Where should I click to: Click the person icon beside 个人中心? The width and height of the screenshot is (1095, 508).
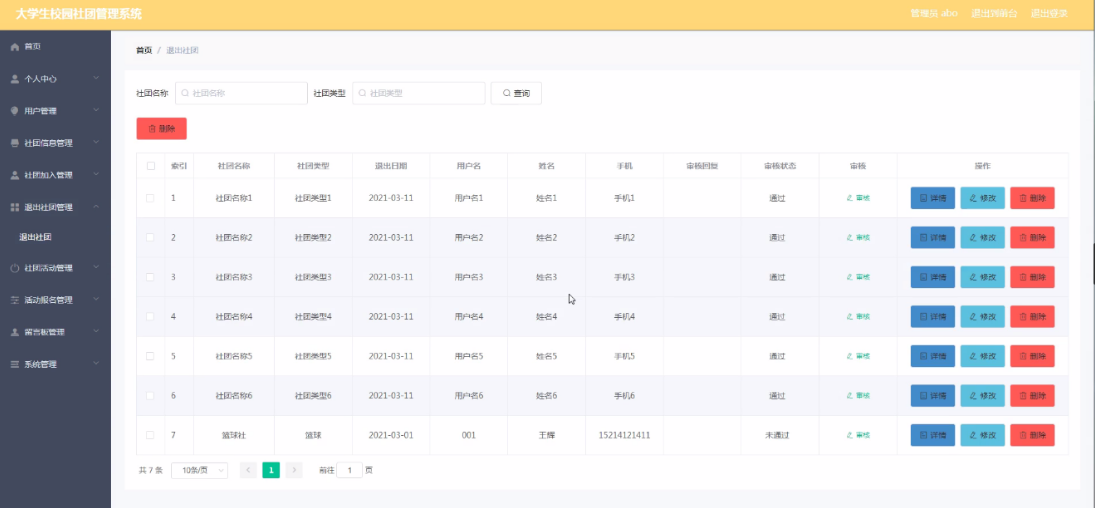click(x=15, y=79)
